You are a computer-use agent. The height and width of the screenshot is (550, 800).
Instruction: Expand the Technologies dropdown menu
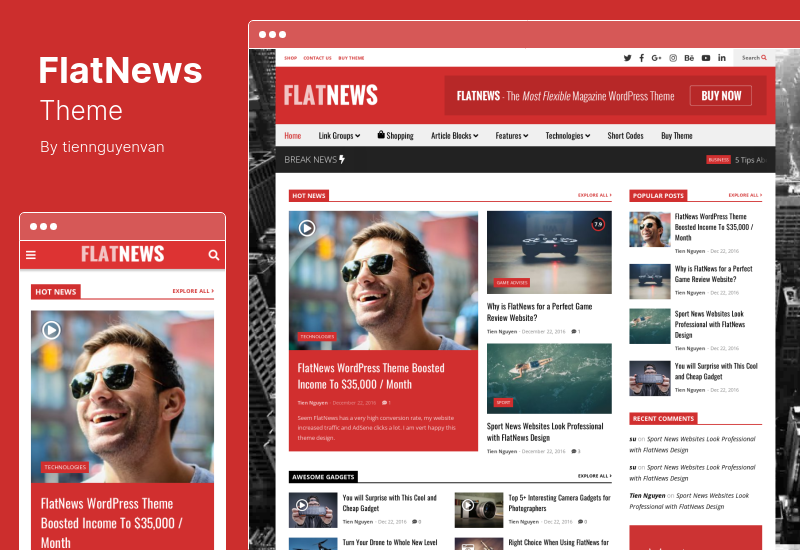click(x=568, y=136)
